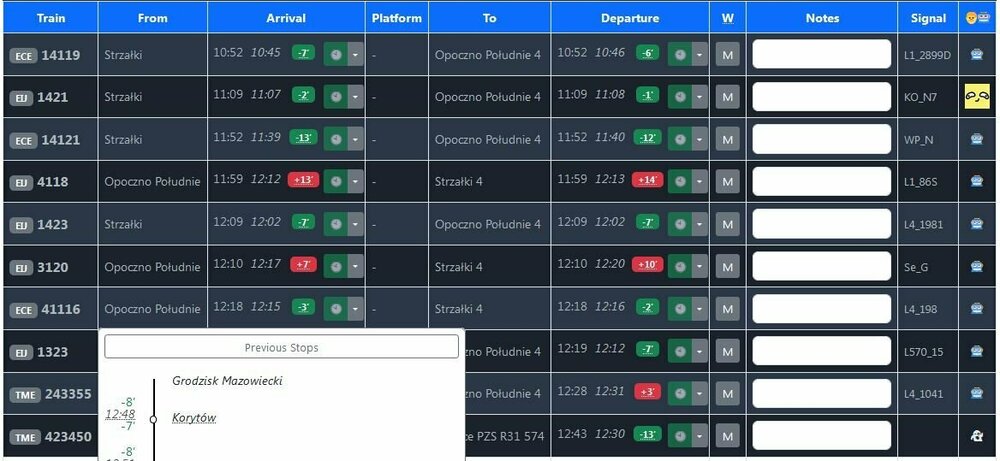Screen dimensions: 1000x461
Task: Click the departure clock icon for train 4118
Action: coord(680,181)
